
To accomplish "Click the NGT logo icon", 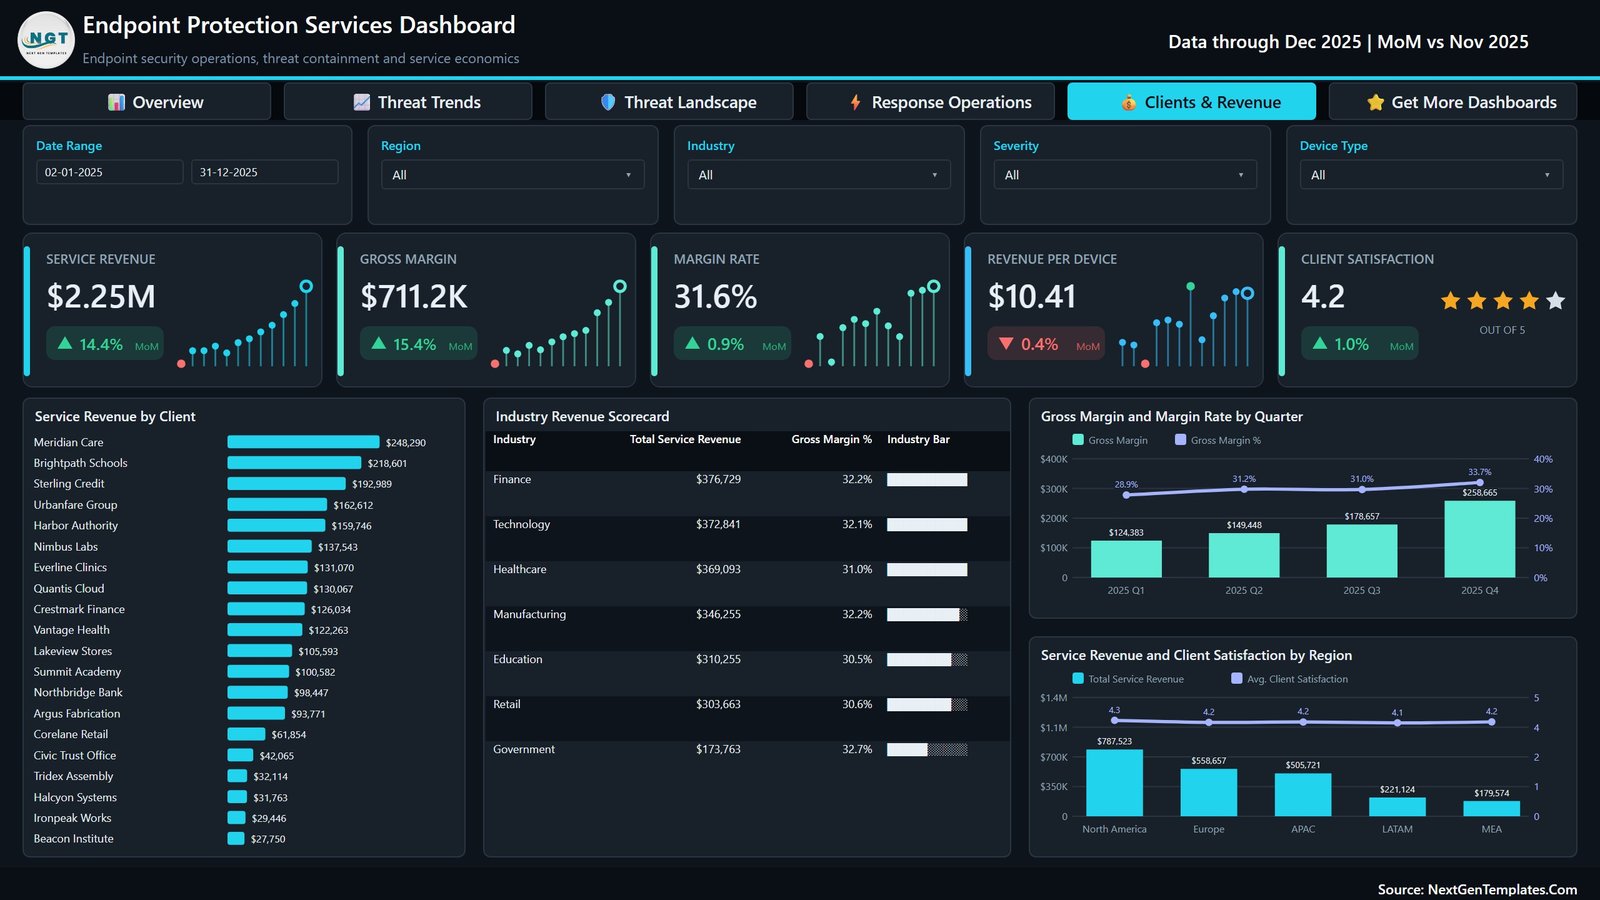I will (46, 40).
